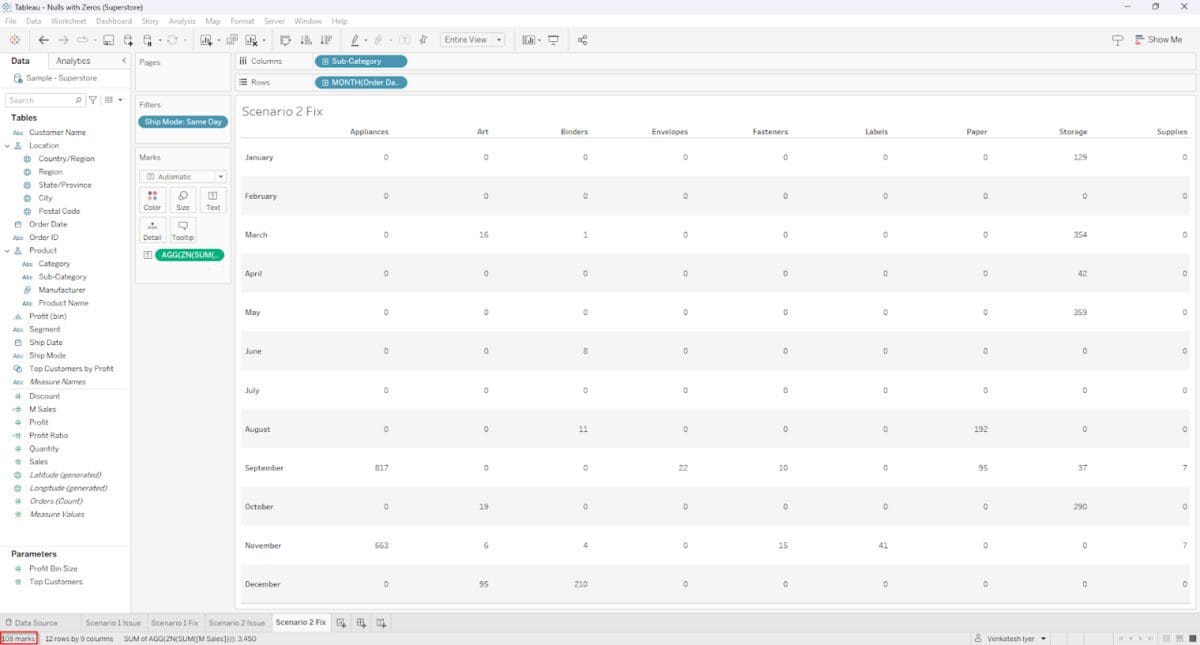This screenshot has width=1200, height=645.
Task: Click the MONTH(Order Date) pill on Rows
Action: click(361, 82)
